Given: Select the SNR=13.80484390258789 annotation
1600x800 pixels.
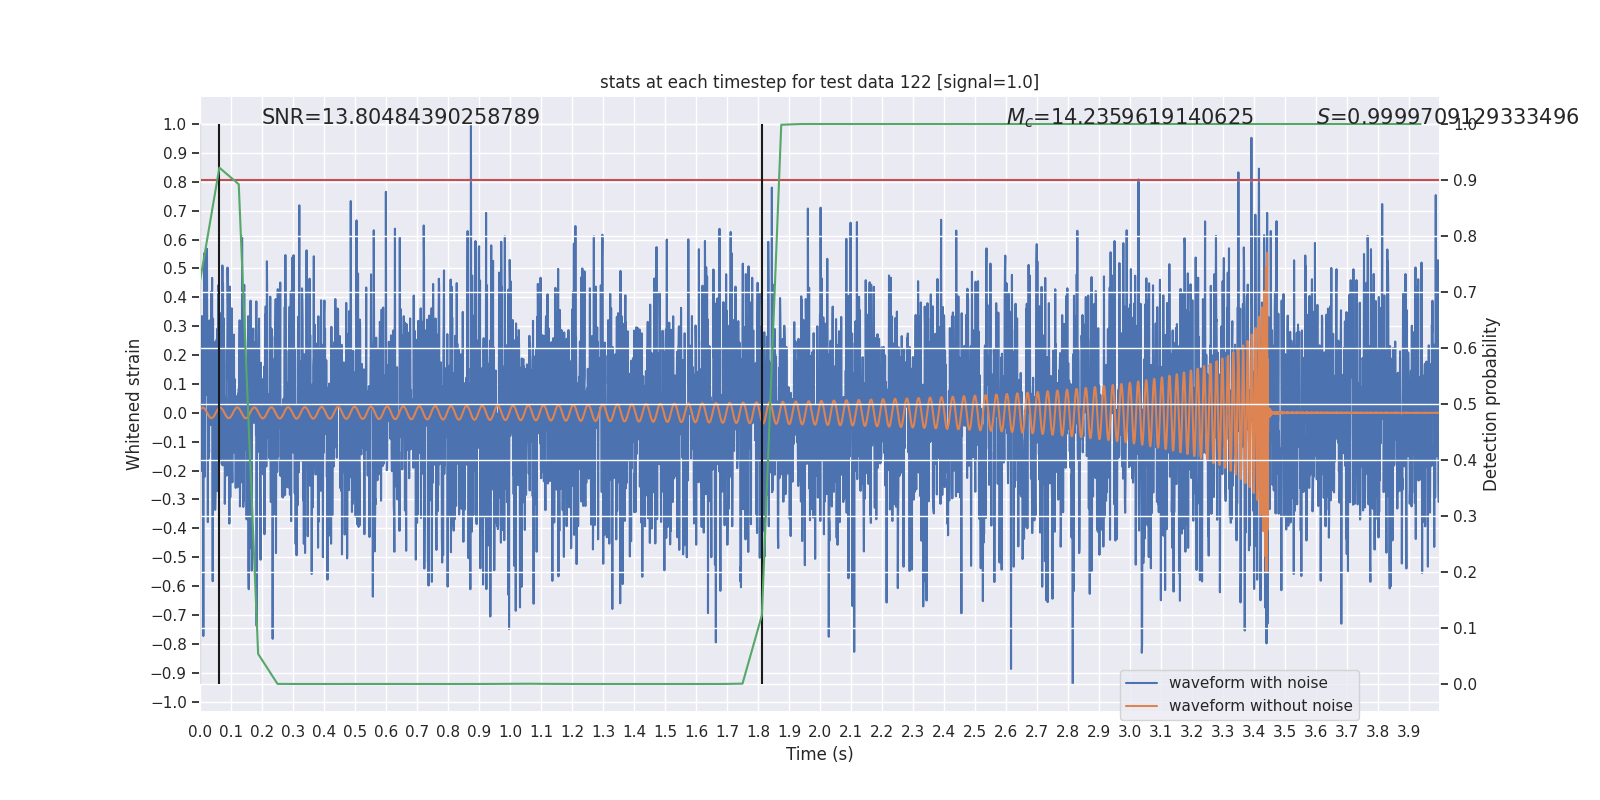Looking at the screenshot, I should (401, 117).
